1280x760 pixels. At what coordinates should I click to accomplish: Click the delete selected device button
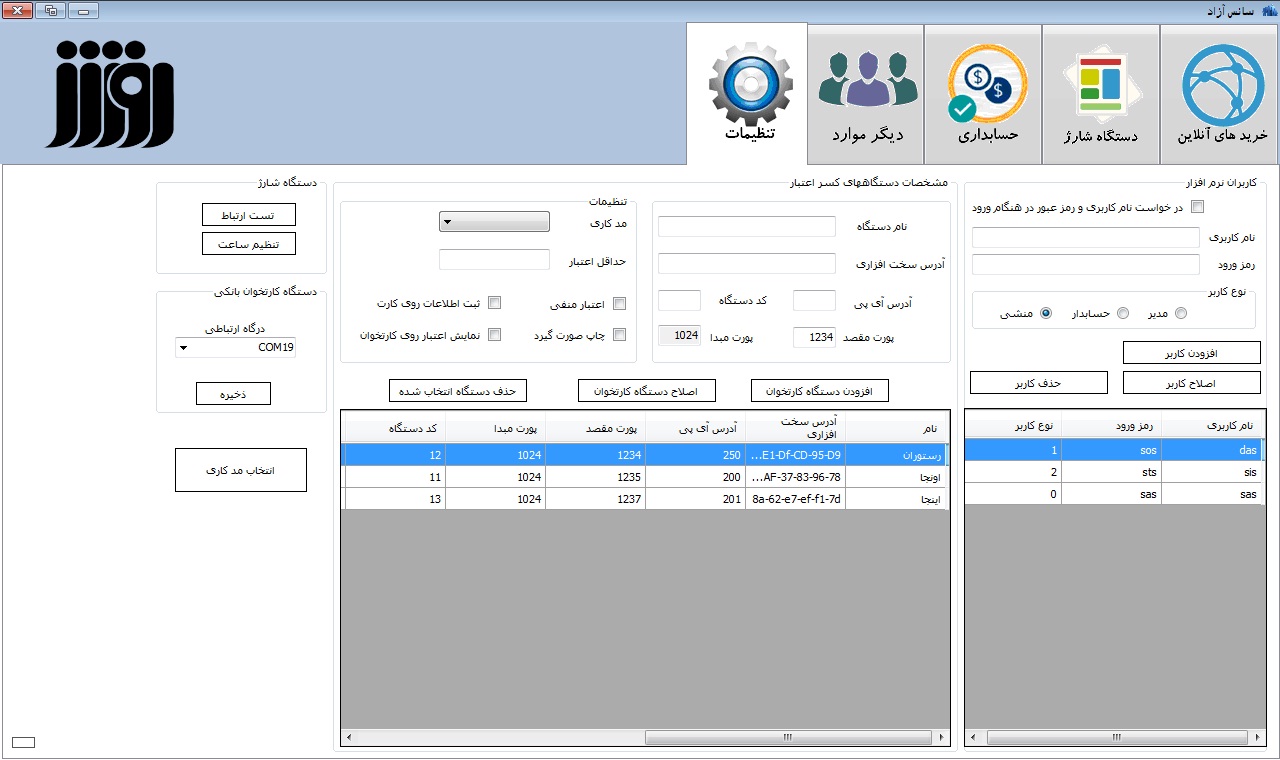click(x=457, y=391)
